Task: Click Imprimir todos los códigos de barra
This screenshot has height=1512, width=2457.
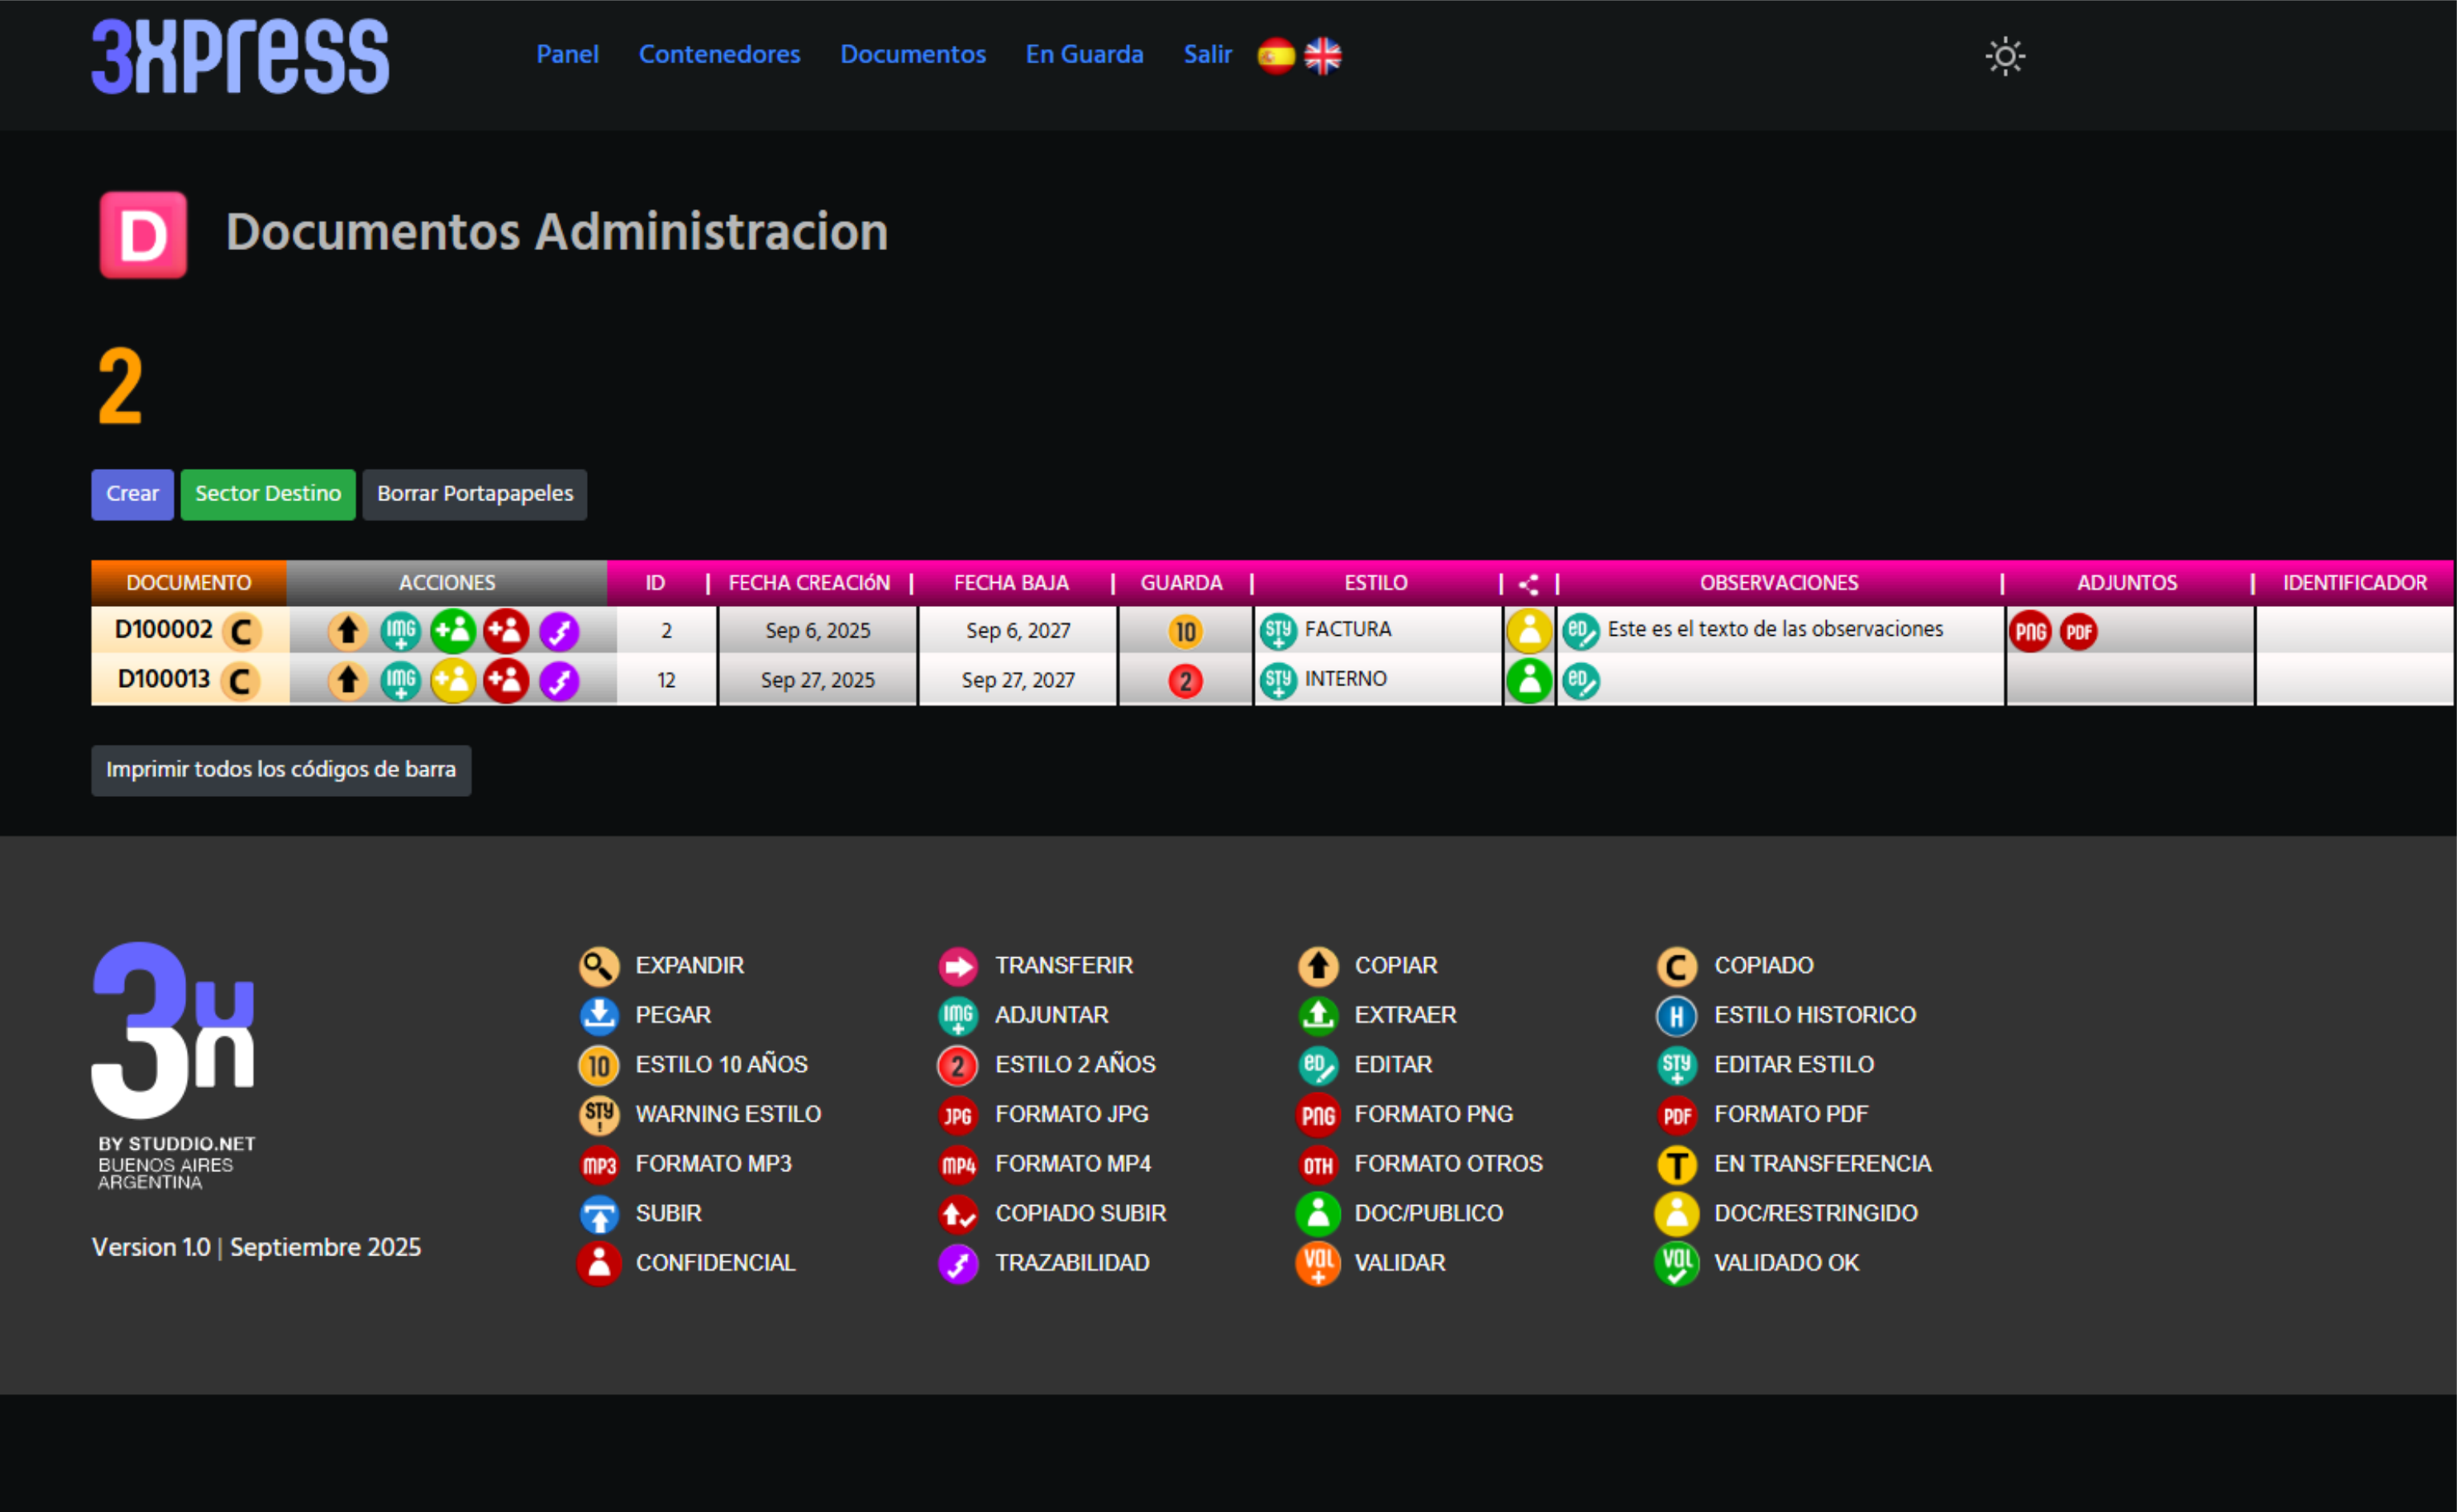Action: (281, 770)
